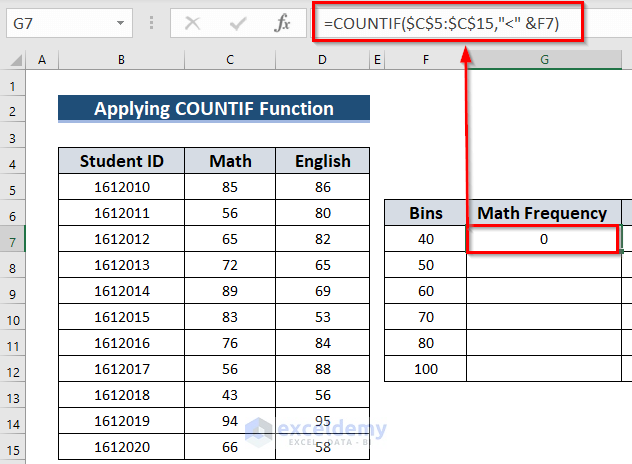
Task: Select column G header
Action: (x=544, y=60)
